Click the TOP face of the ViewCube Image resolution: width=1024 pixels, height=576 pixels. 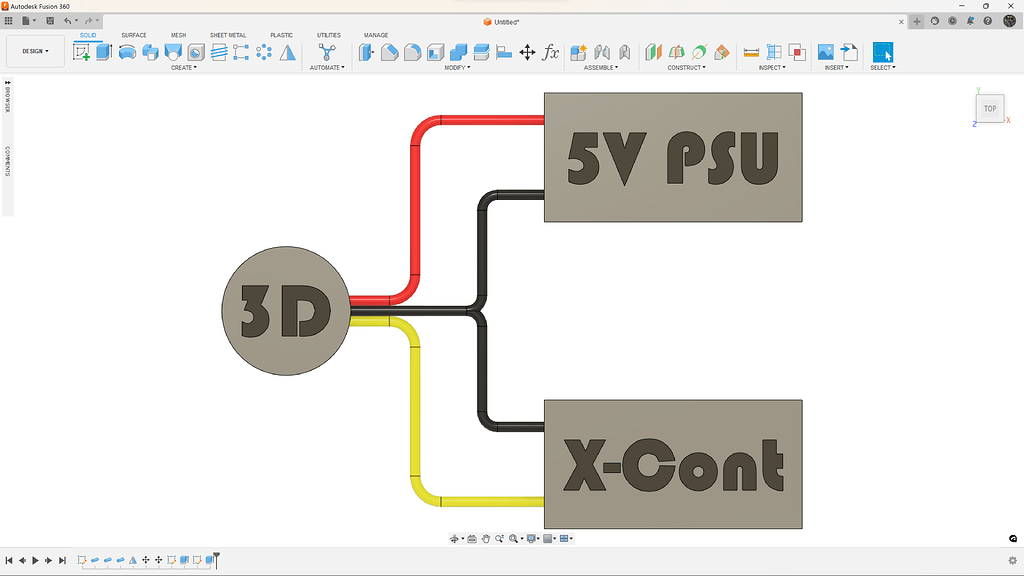coord(989,108)
